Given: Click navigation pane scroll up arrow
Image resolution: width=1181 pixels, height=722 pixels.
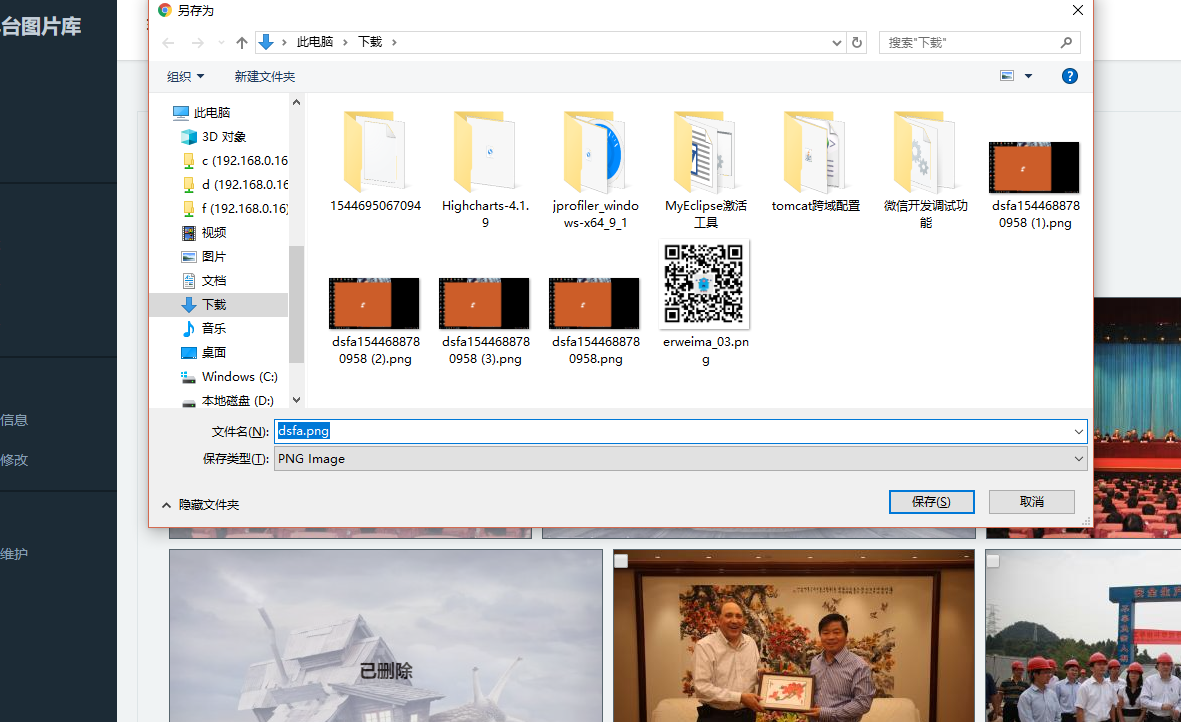Looking at the screenshot, I should pyautogui.click(x=296, y=102).
